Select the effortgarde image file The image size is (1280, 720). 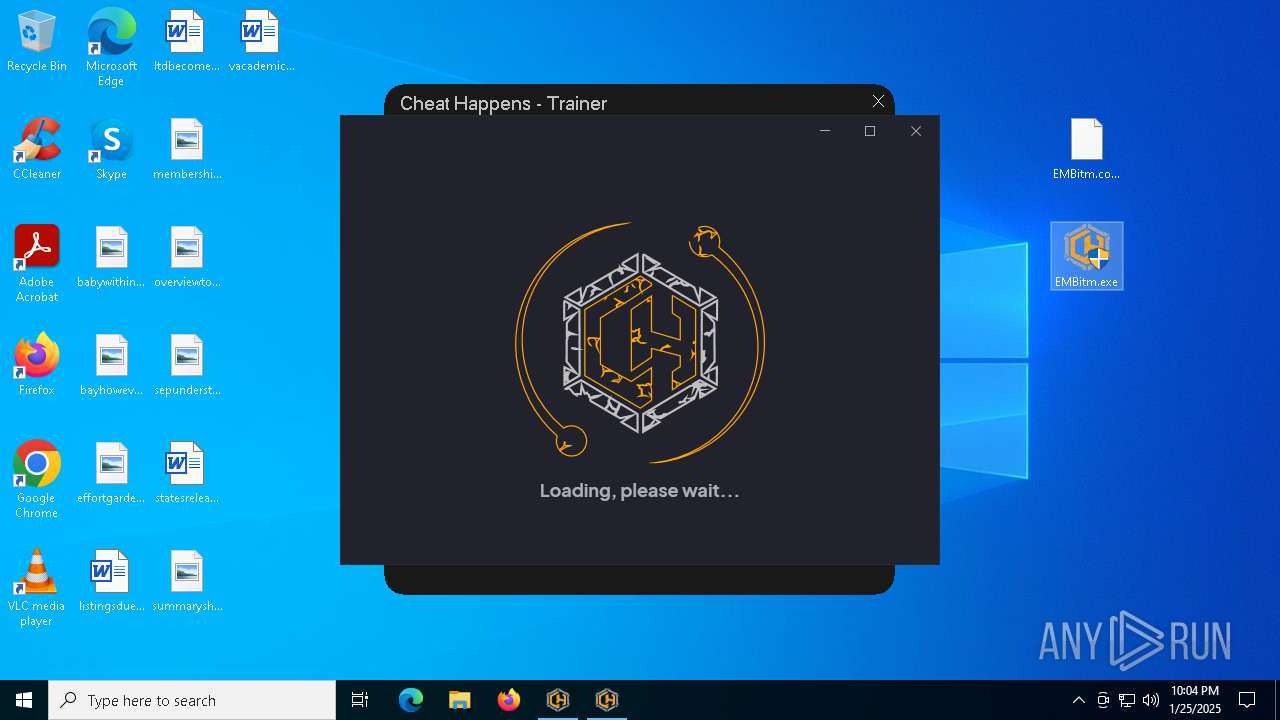click(x=111, y=474)
